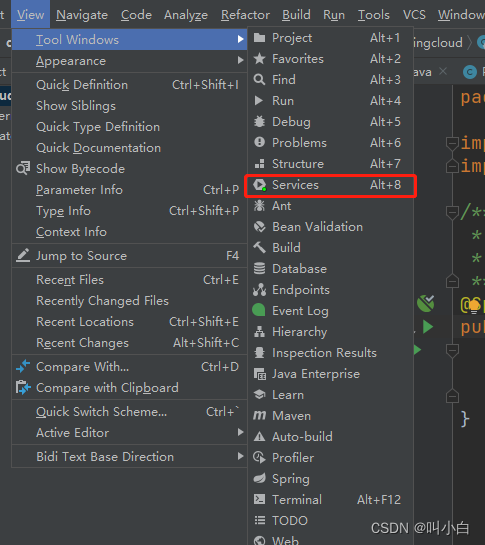Click the TODO list icon
Image resolution: width=485 pixels, height=545 pixels.
[x=259, y=520]
